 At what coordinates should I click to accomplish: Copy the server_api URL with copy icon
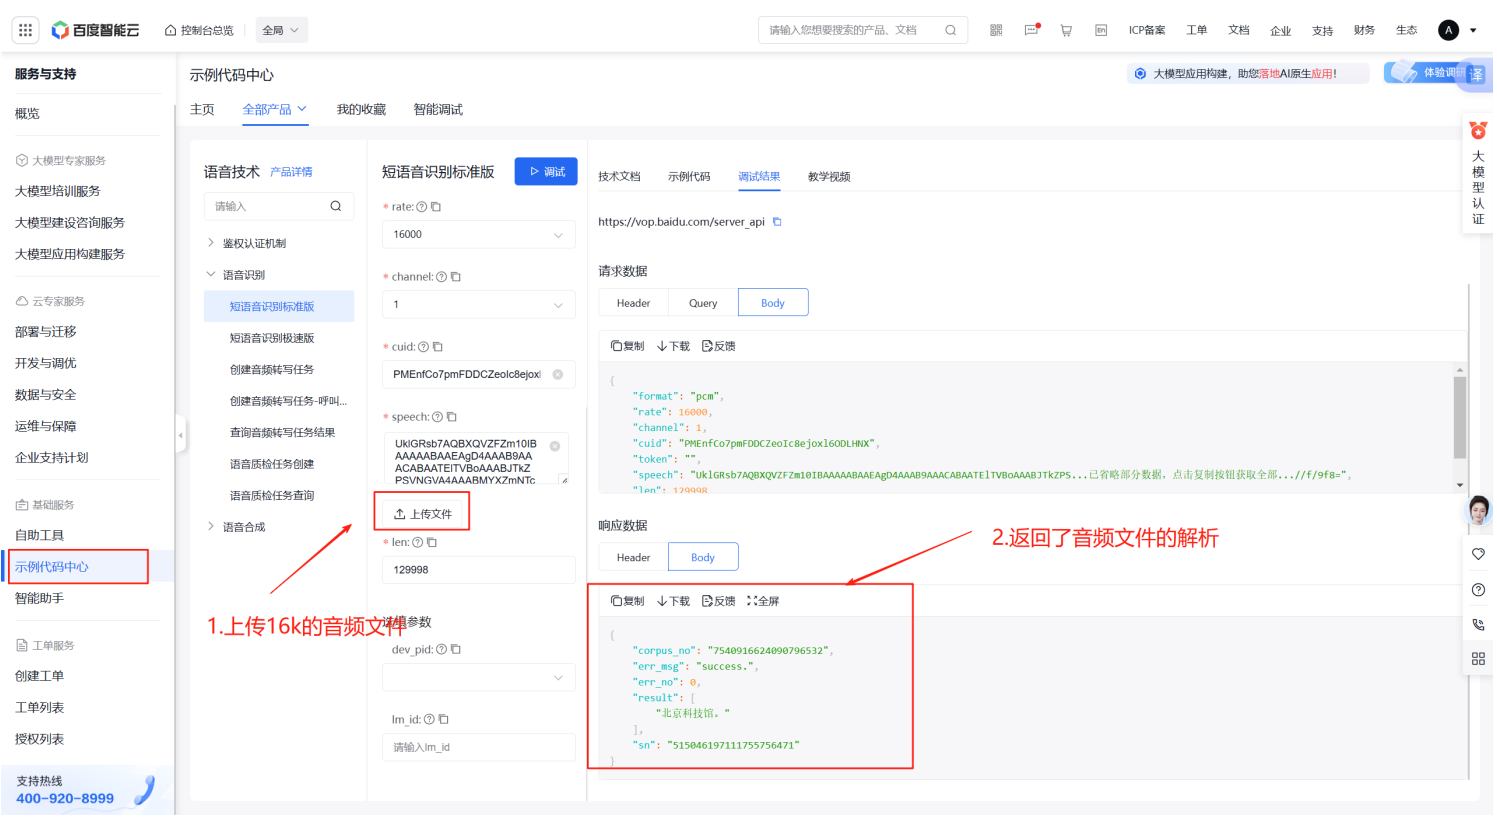coord(777,222)
